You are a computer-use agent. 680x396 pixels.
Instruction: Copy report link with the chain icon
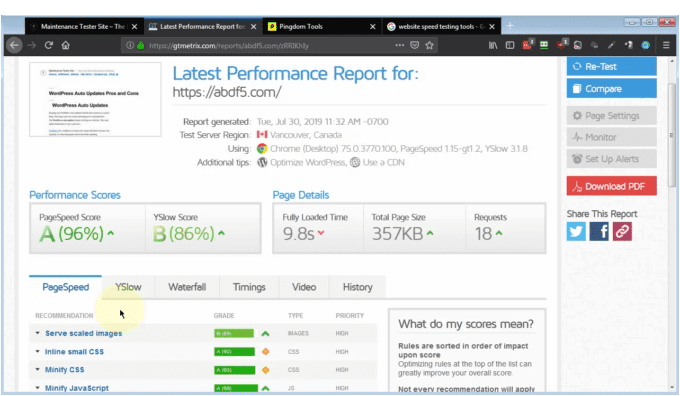pos(622,232)
